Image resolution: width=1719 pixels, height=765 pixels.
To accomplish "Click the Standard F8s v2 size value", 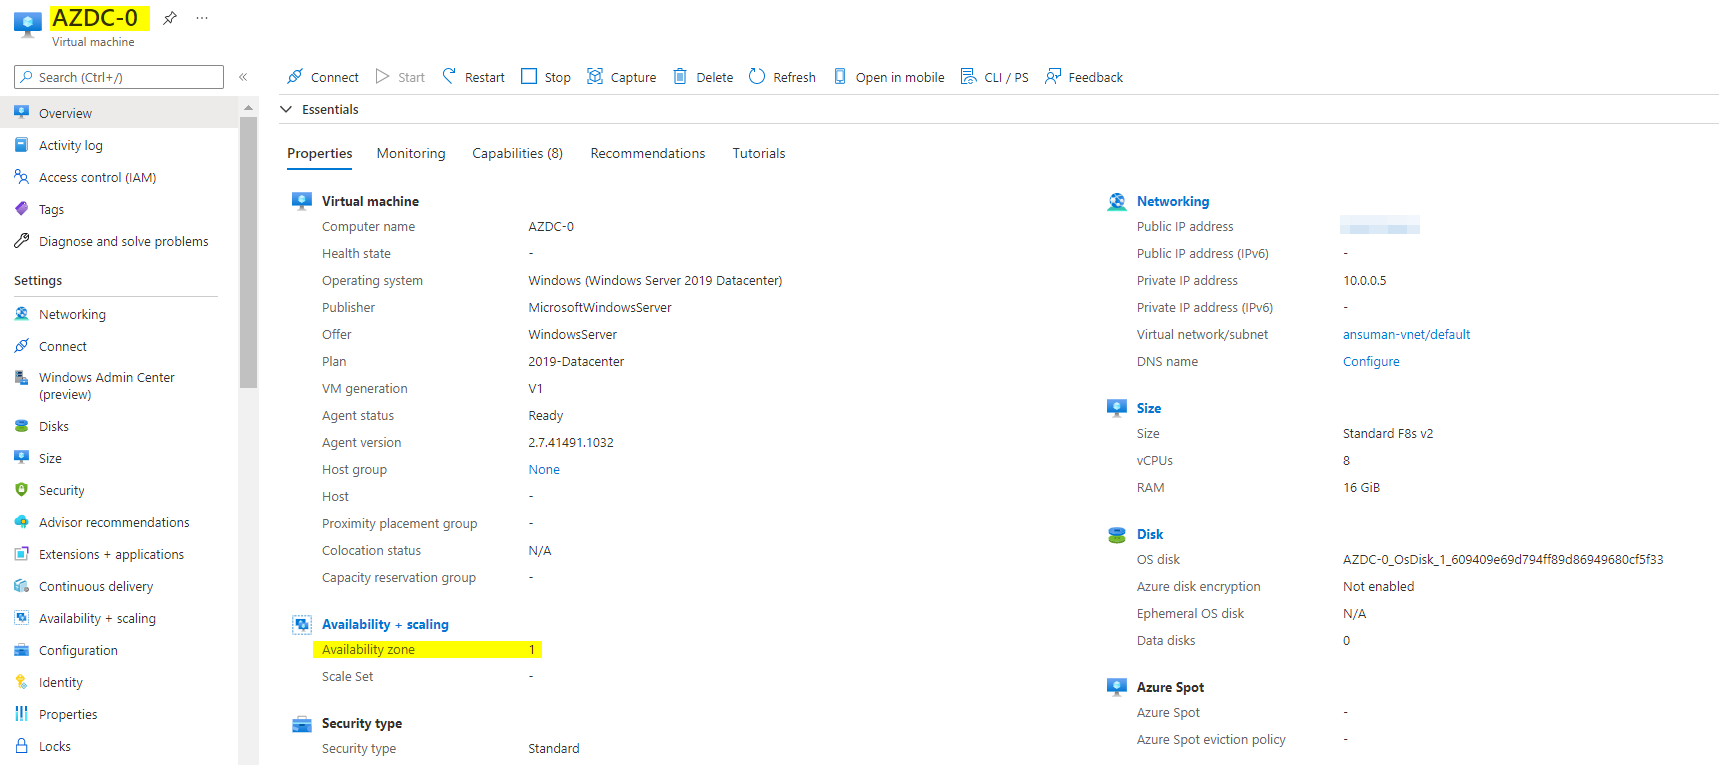I will 1388,434.
